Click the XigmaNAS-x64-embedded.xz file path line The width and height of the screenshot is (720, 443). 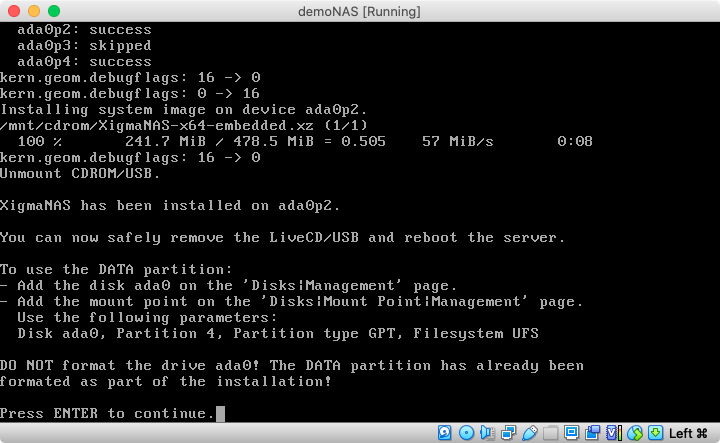(x=184, y=126)
